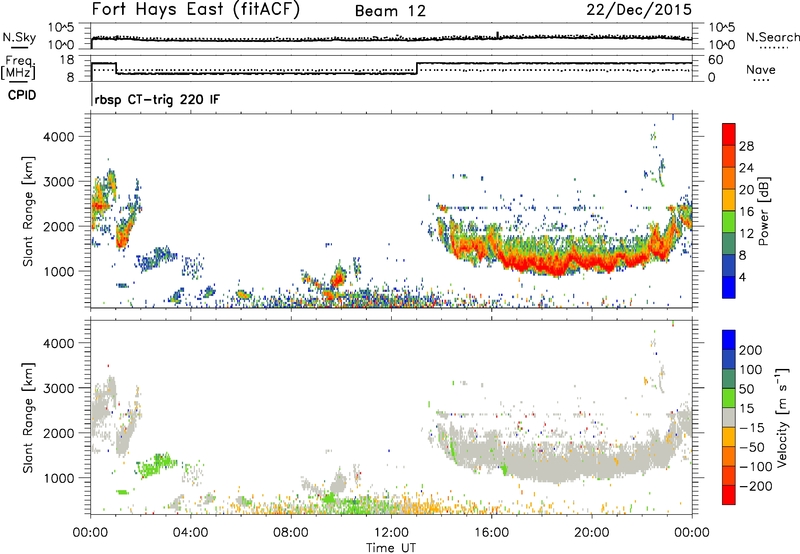Screen dimensions: 800x554
Task: Click the '12:00' time tick label
Action: pos(391,533)
